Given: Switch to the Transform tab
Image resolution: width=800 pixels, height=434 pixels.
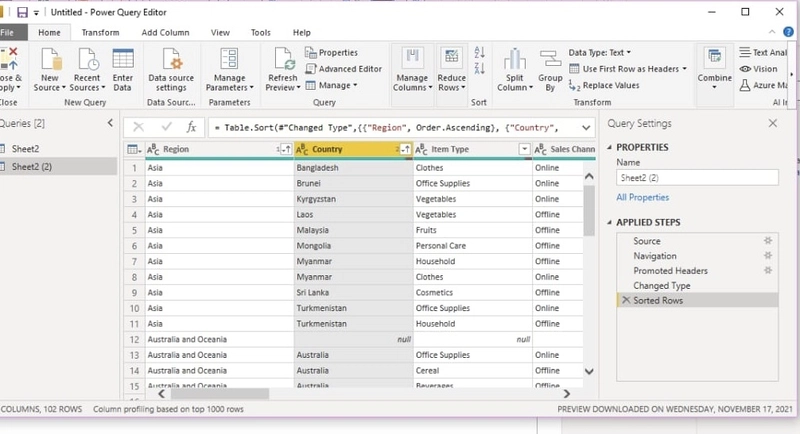Looking at the screenshot, I should click(x=101, y=32).
